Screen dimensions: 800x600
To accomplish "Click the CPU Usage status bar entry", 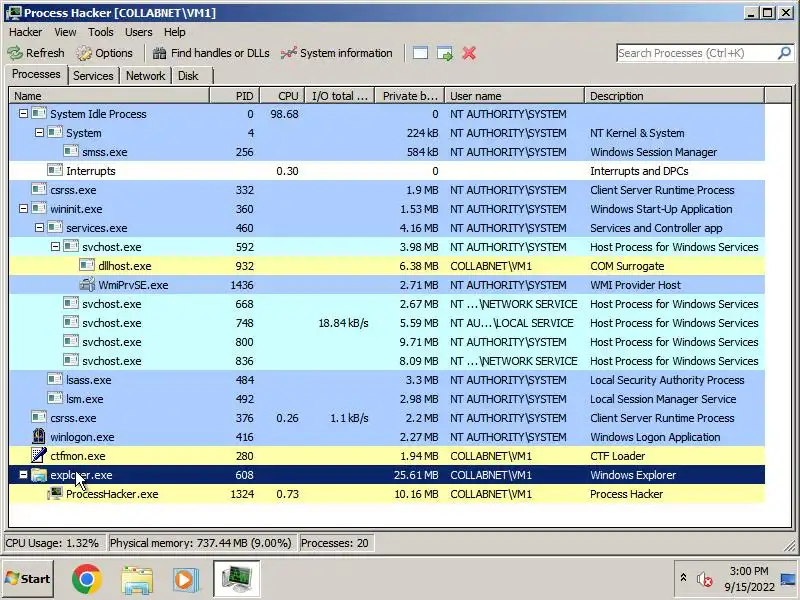I will tap(53, 542).
